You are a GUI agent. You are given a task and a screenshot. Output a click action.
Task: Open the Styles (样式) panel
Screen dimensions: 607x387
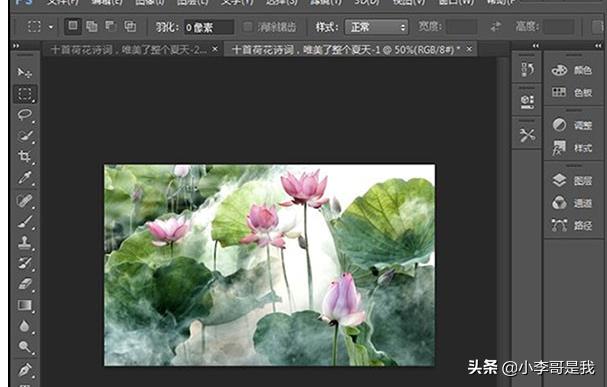pos(572,148)
